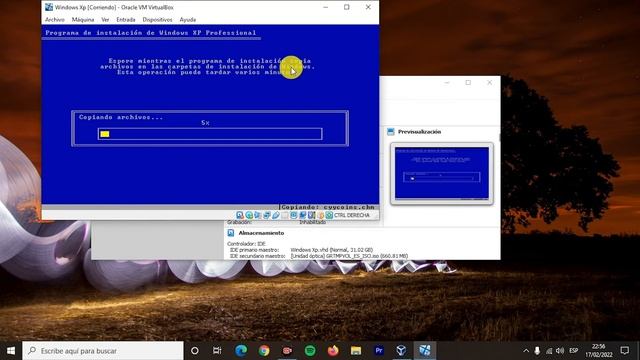Open the volume tray icon
This screenshot has height=360, width=640.
click(560, 351)
